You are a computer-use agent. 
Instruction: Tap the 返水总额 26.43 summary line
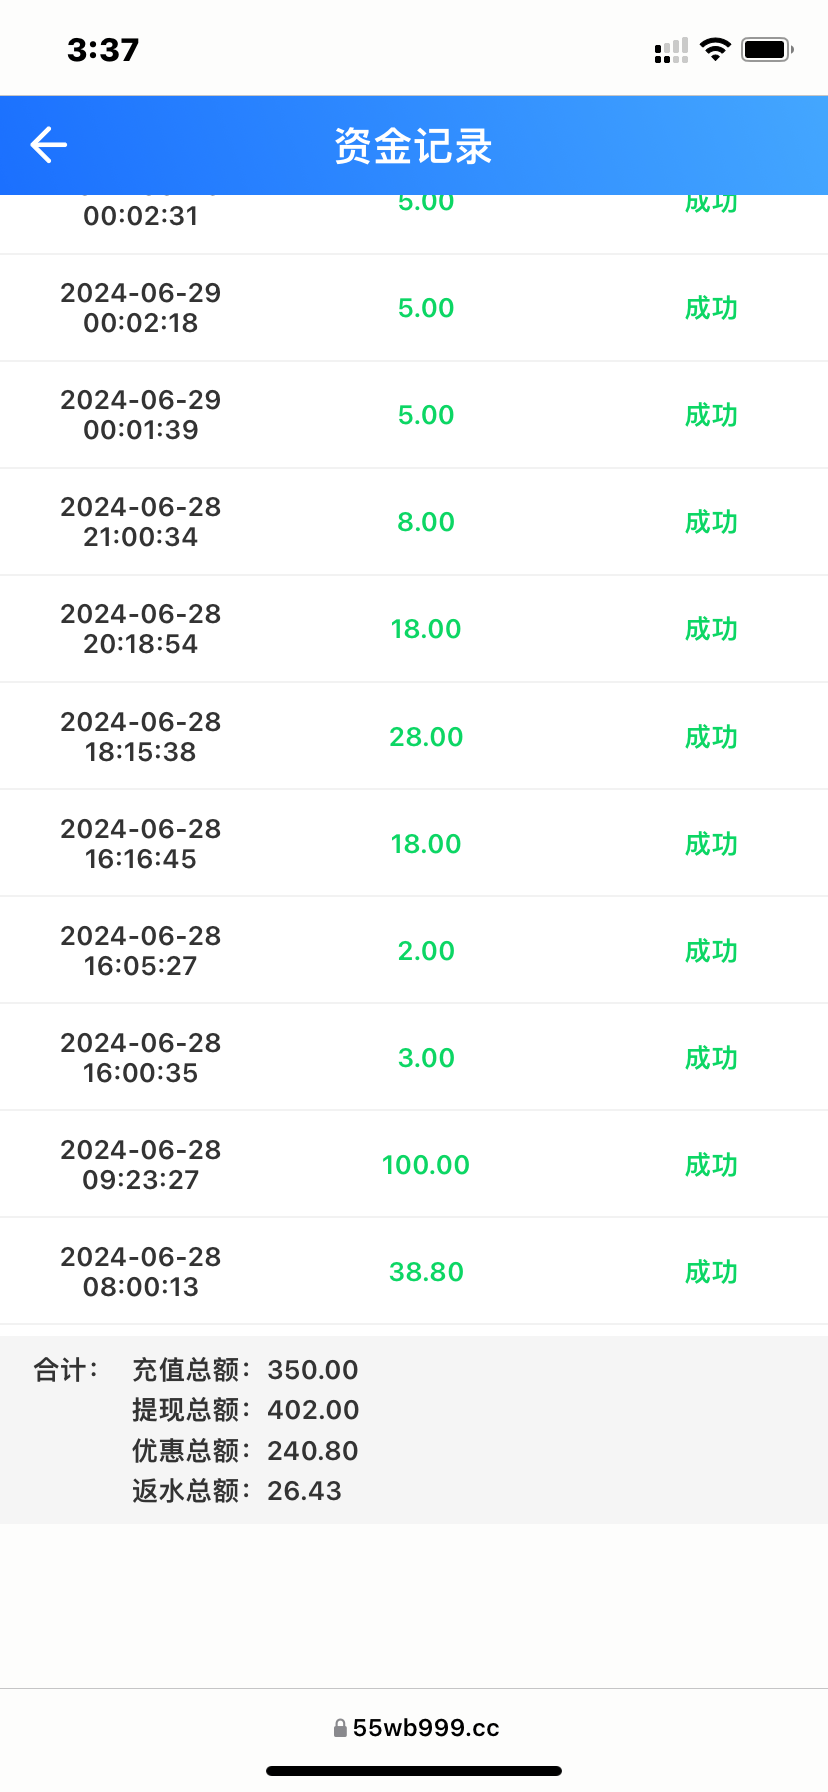point(237,1491)
